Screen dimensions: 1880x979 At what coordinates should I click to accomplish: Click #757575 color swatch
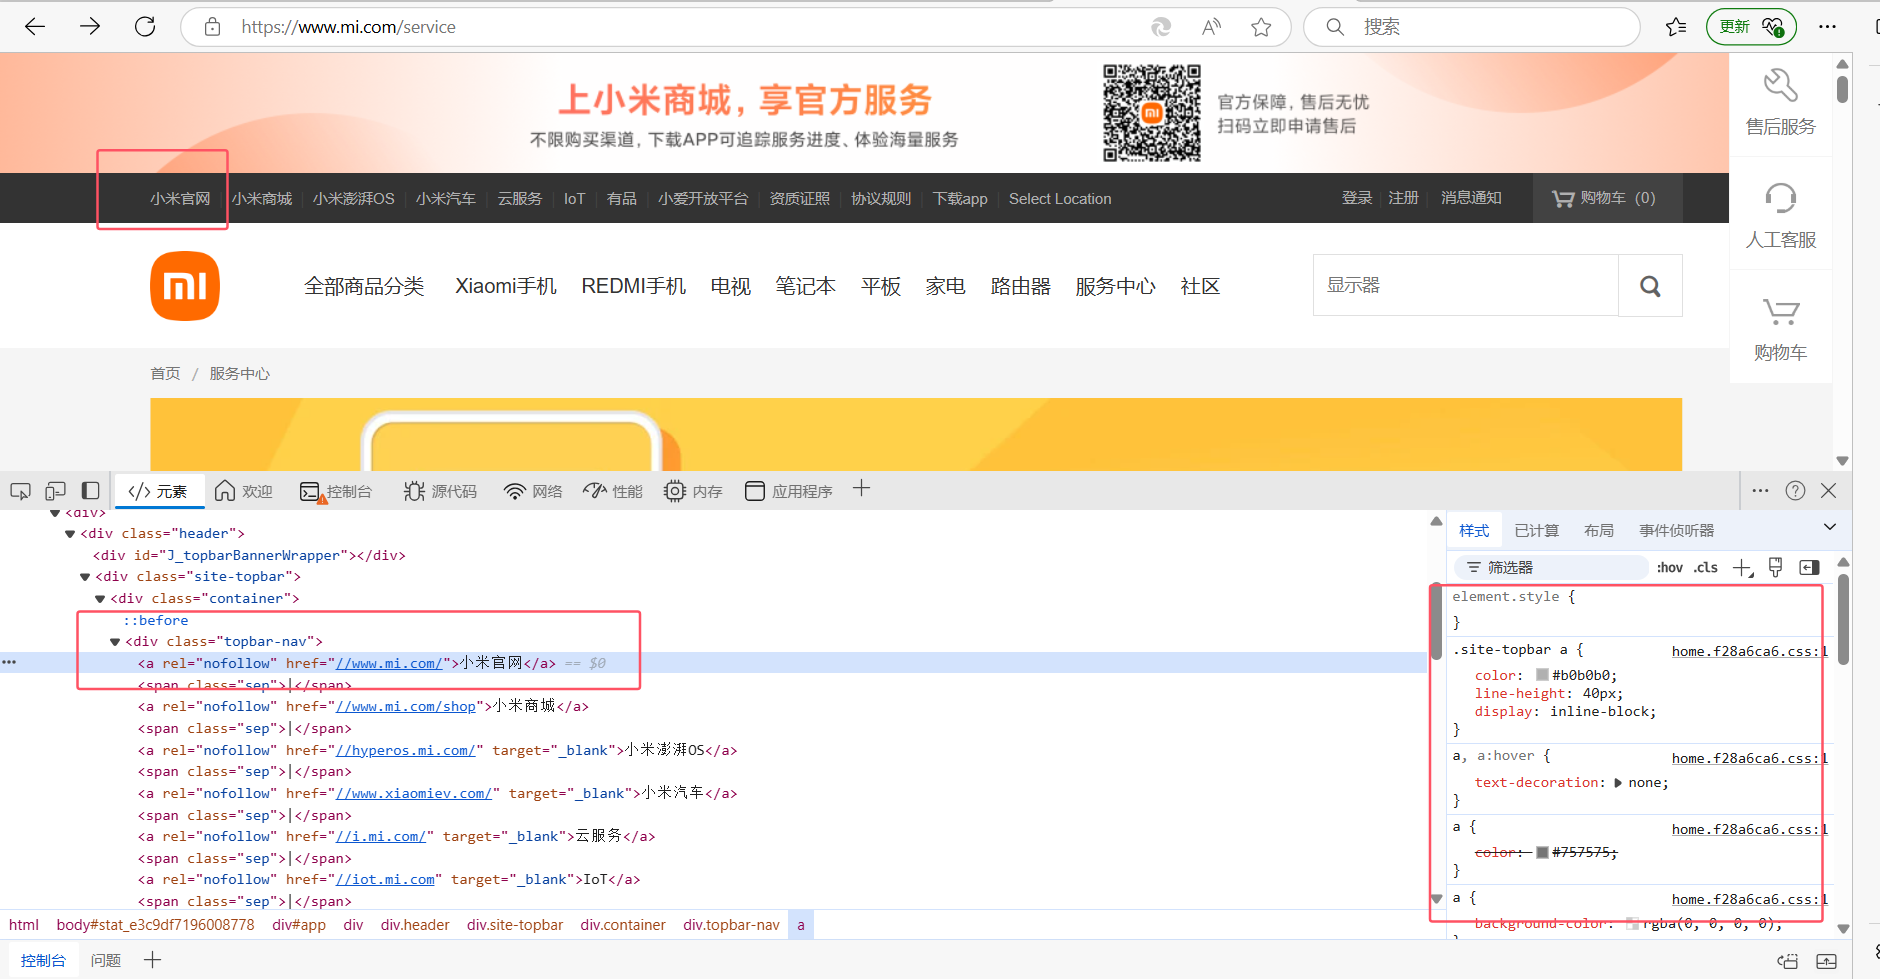click(1542, 852)
